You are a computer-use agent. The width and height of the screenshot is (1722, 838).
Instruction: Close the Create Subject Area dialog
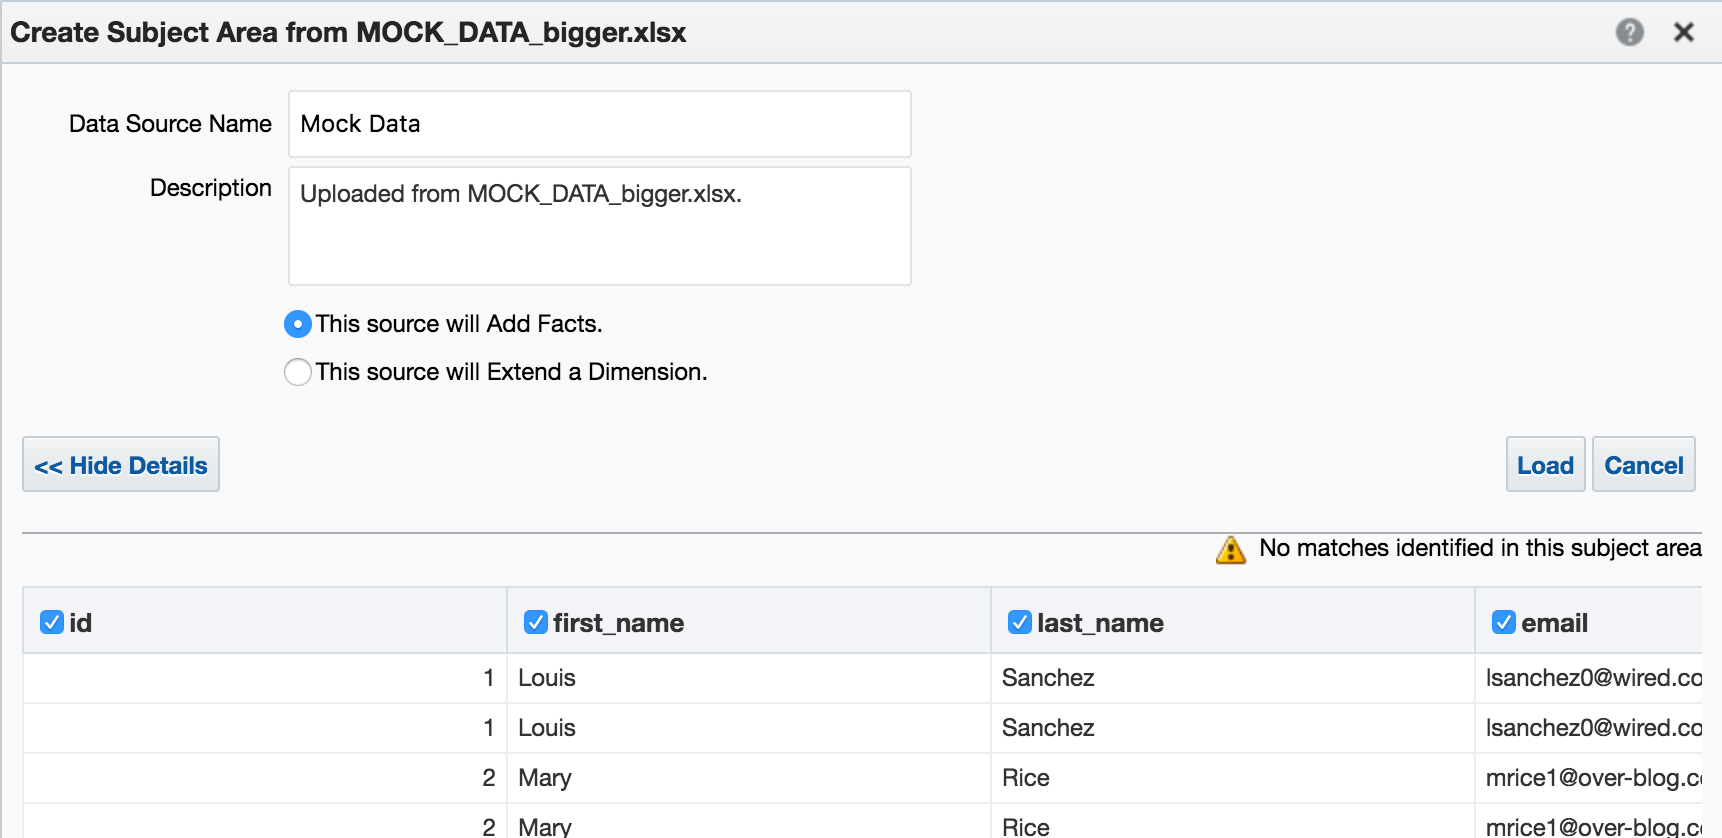click(x=1684, y=32)
